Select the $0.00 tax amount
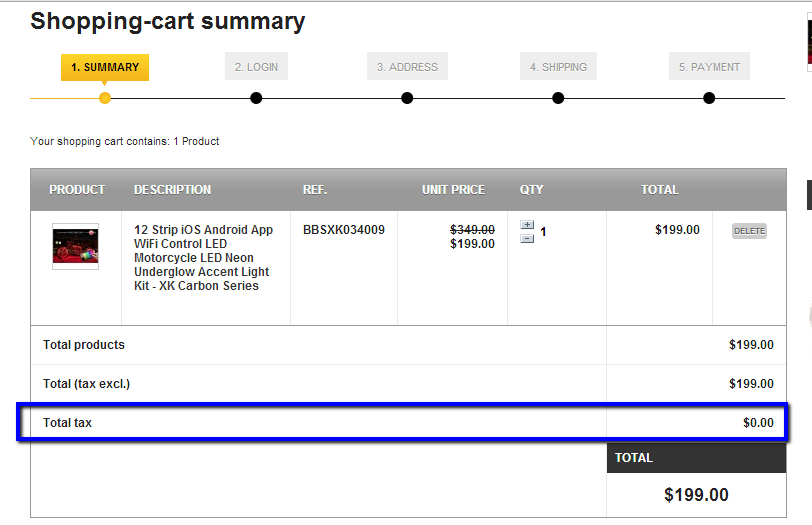This screenshot has width=812, height=525. pos(758,423)
